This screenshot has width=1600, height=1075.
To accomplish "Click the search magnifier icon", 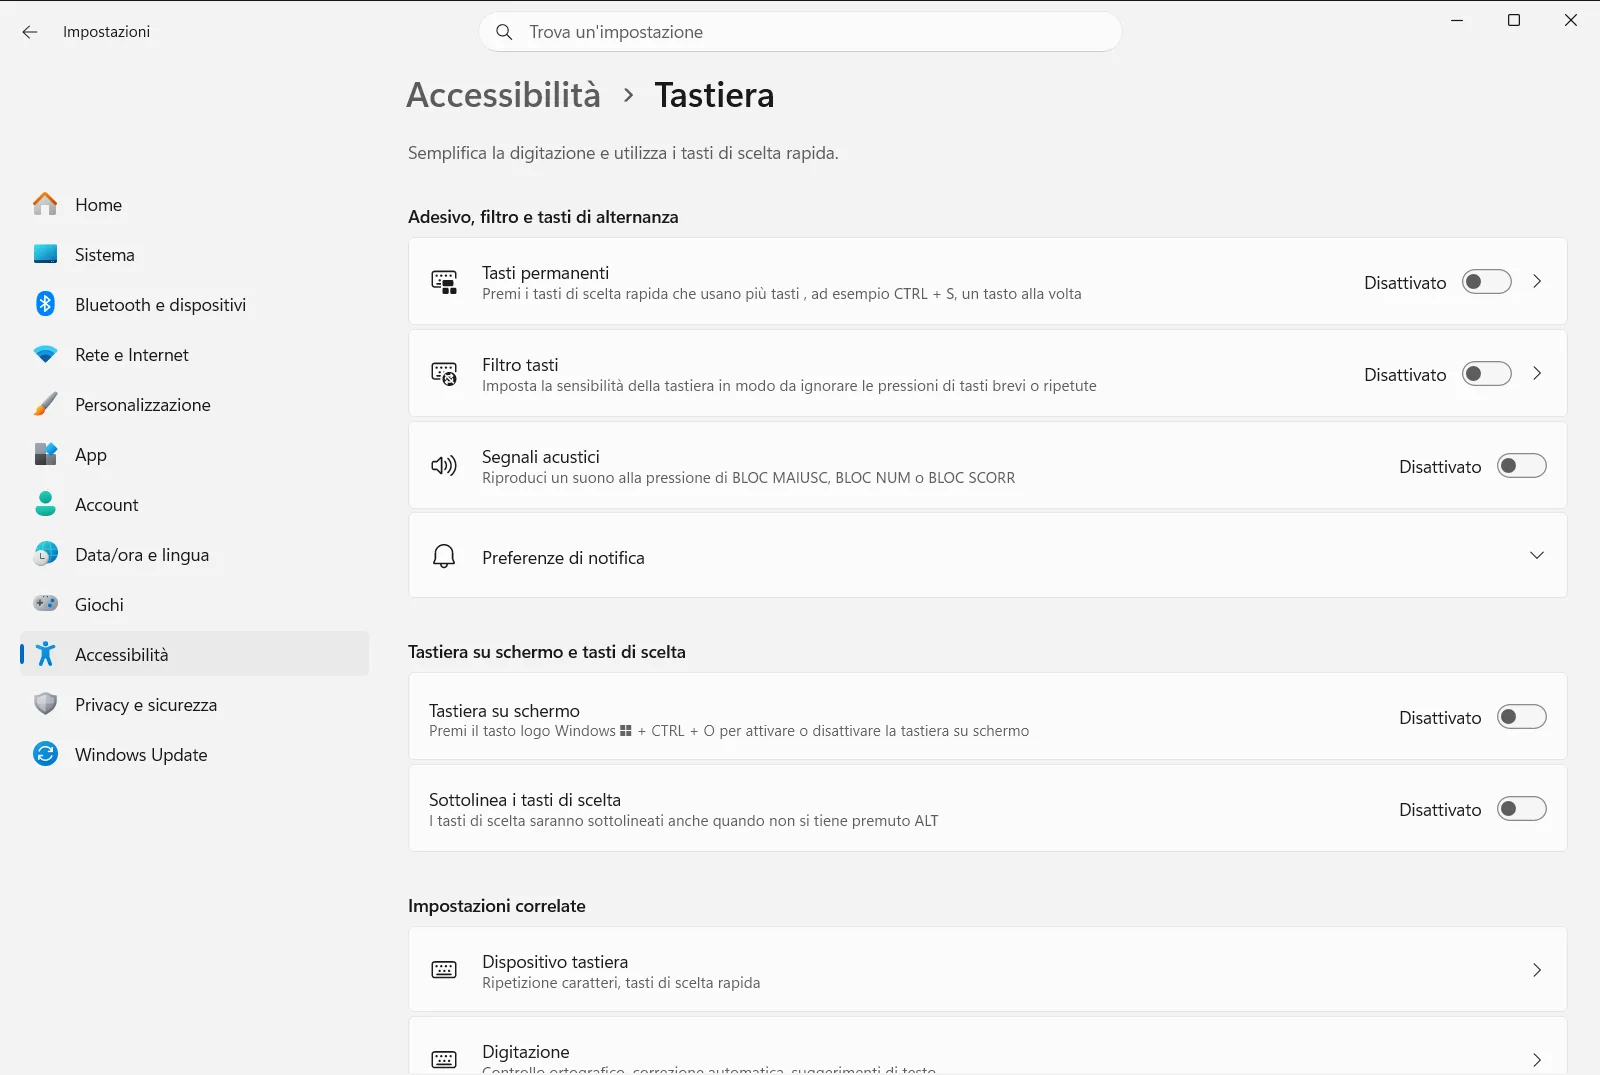I will coord(504,32).
